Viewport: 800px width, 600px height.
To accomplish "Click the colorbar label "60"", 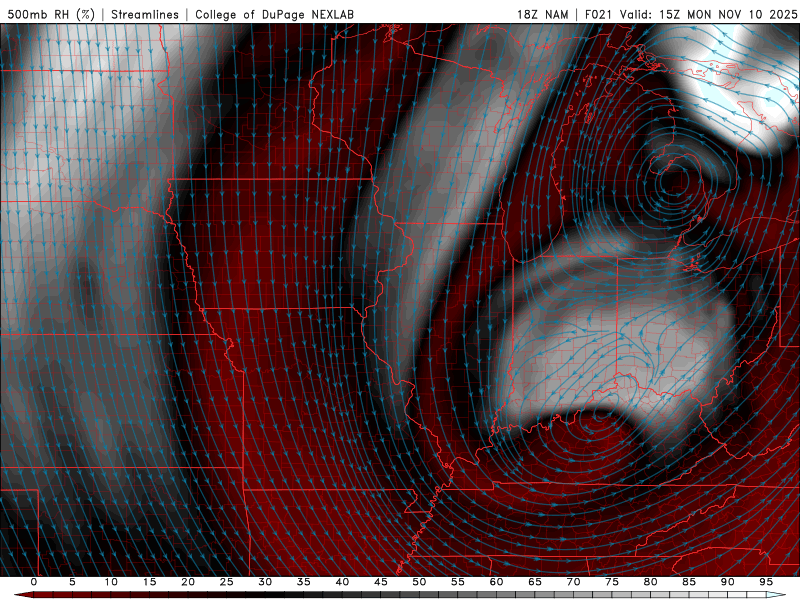I will [496, 582].
